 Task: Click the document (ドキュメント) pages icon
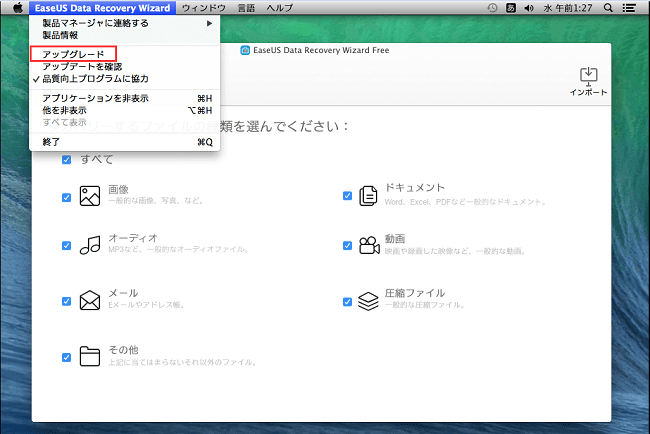(x=368, y=196)
